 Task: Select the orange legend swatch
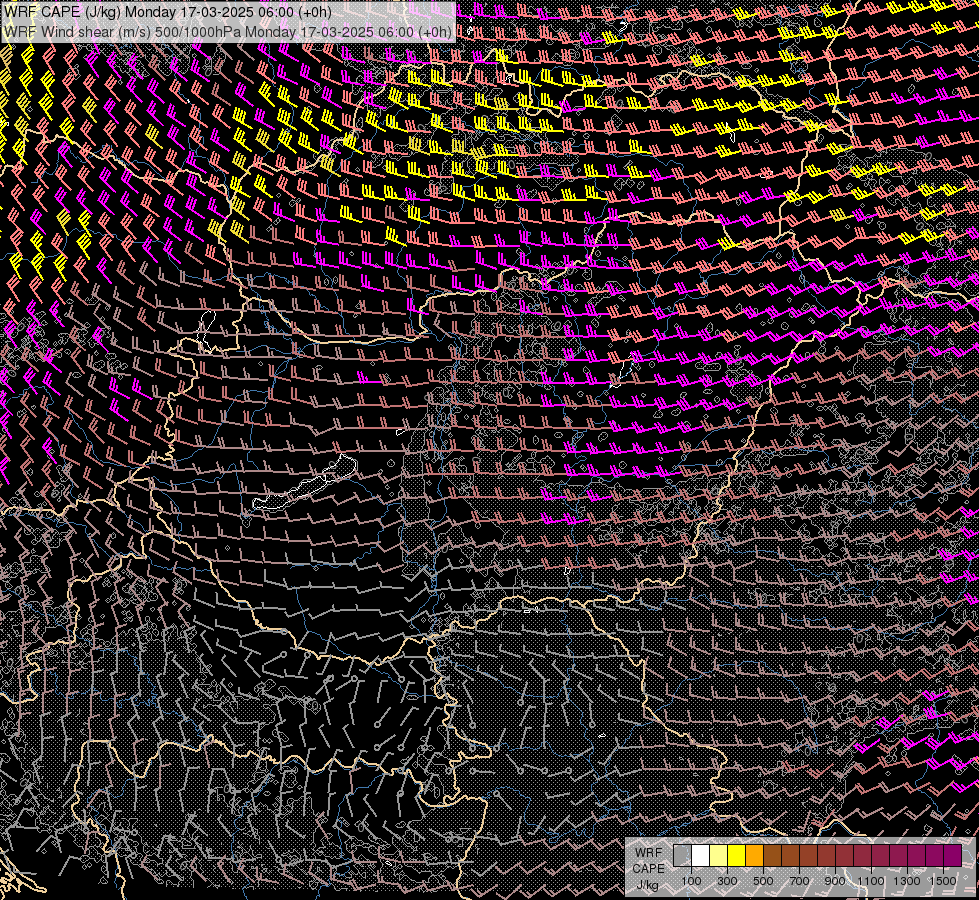coord(754,855)
